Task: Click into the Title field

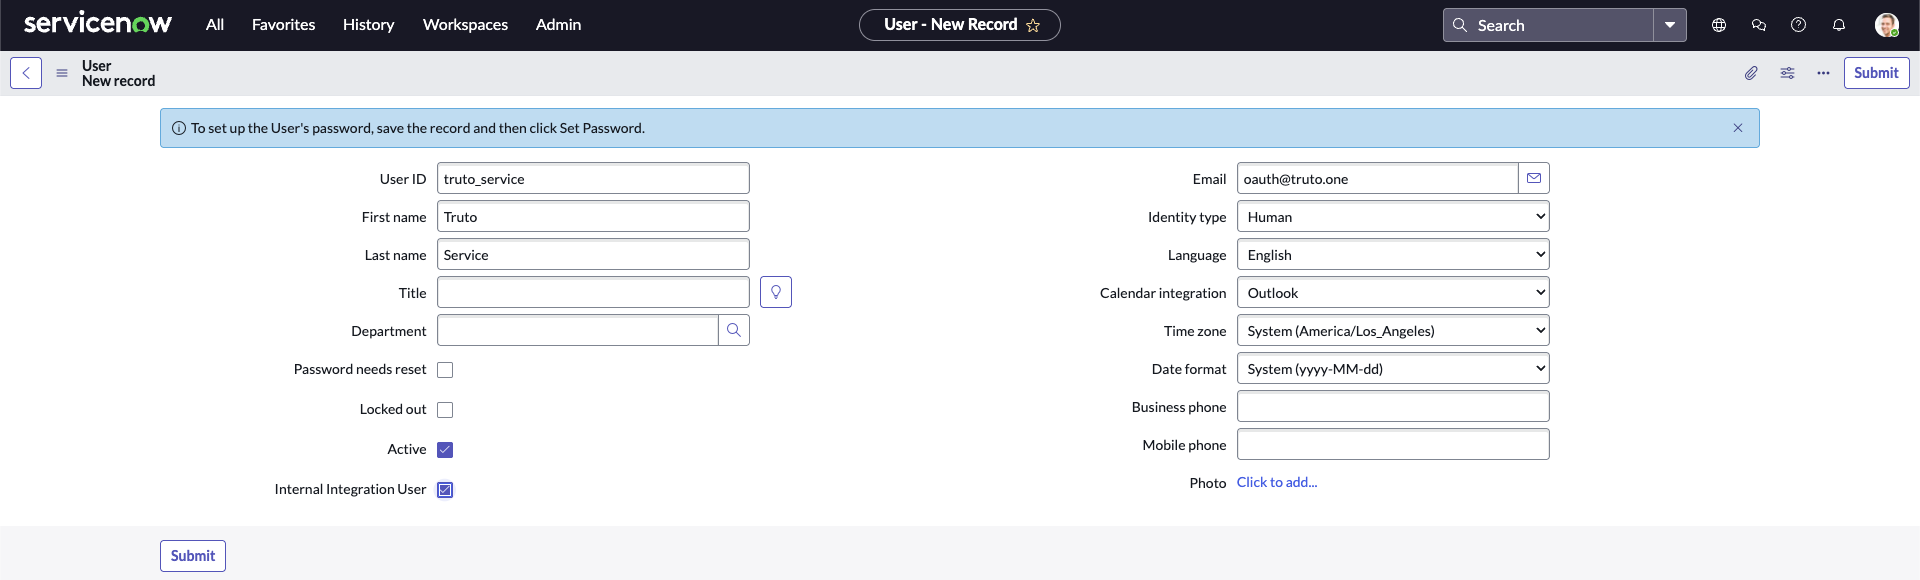Action: [593, 292]
